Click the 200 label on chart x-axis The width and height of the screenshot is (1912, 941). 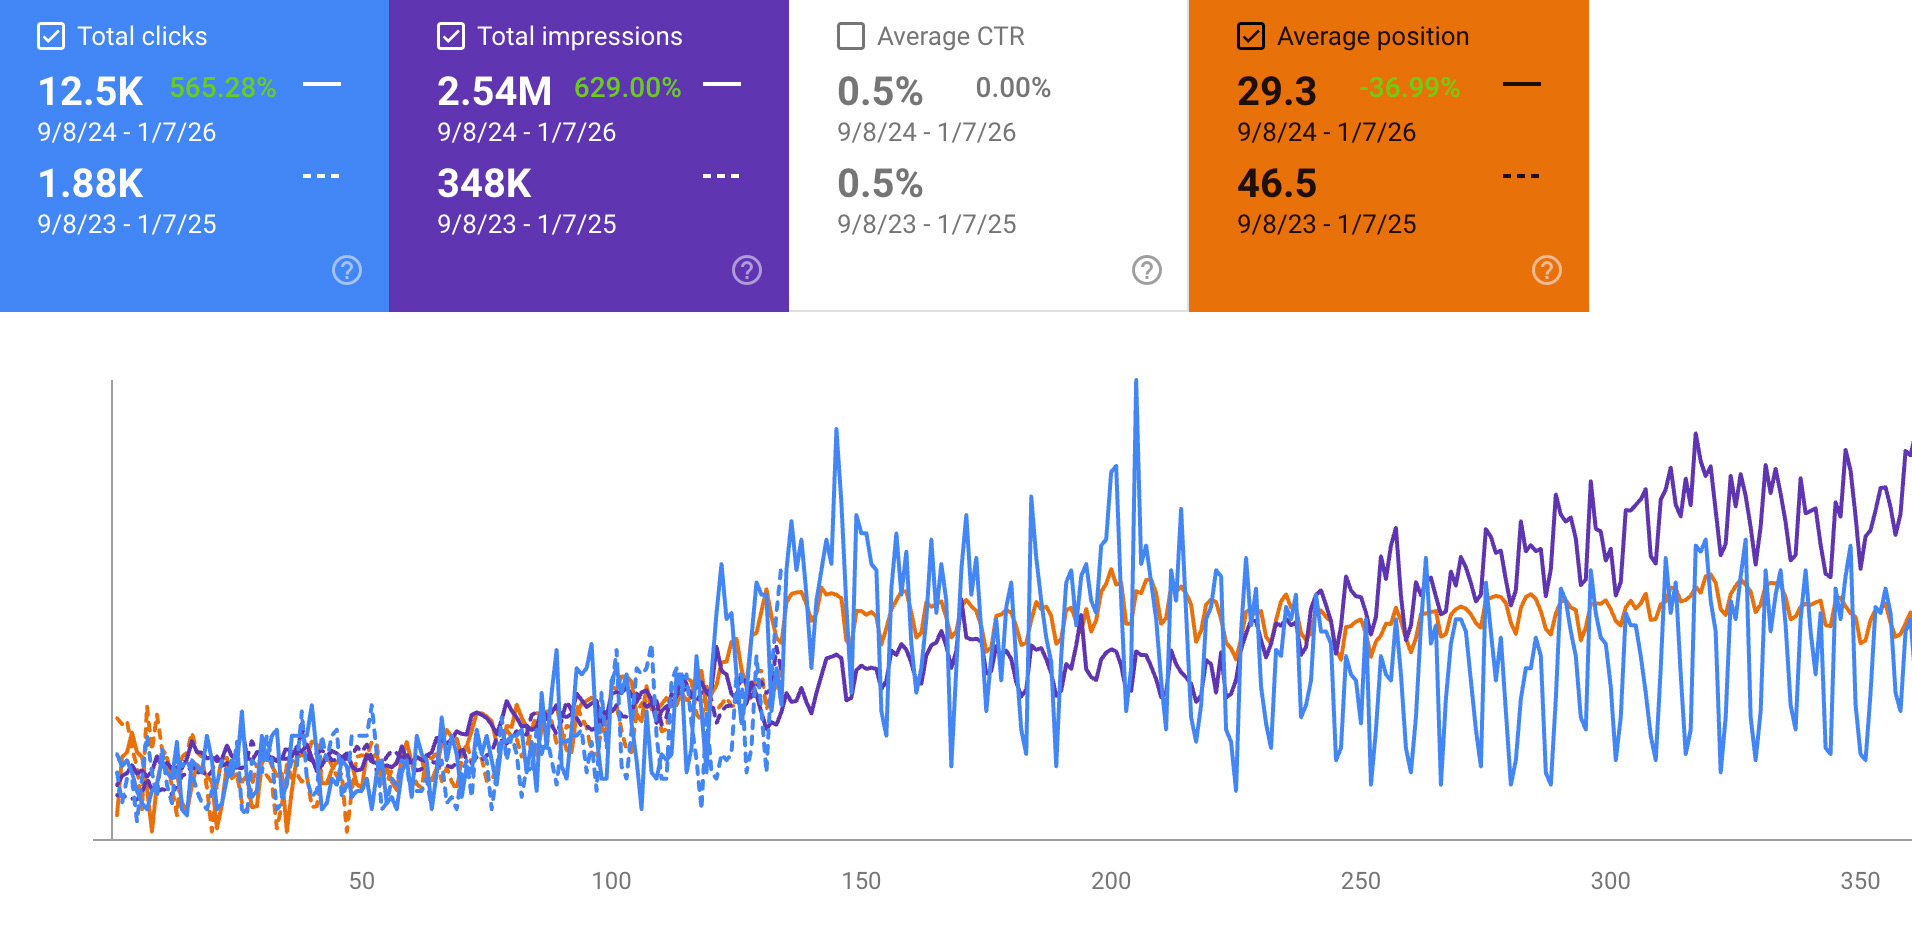click(1111, 881)
